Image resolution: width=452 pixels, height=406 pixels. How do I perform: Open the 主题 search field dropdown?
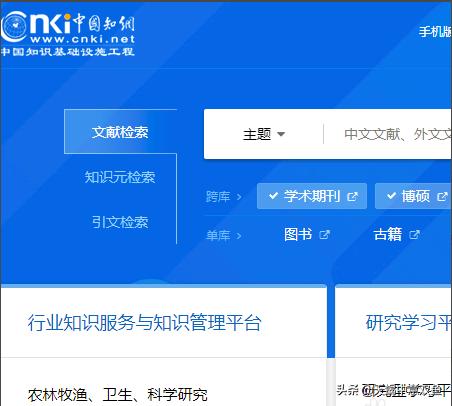click(x=264, y=134)
